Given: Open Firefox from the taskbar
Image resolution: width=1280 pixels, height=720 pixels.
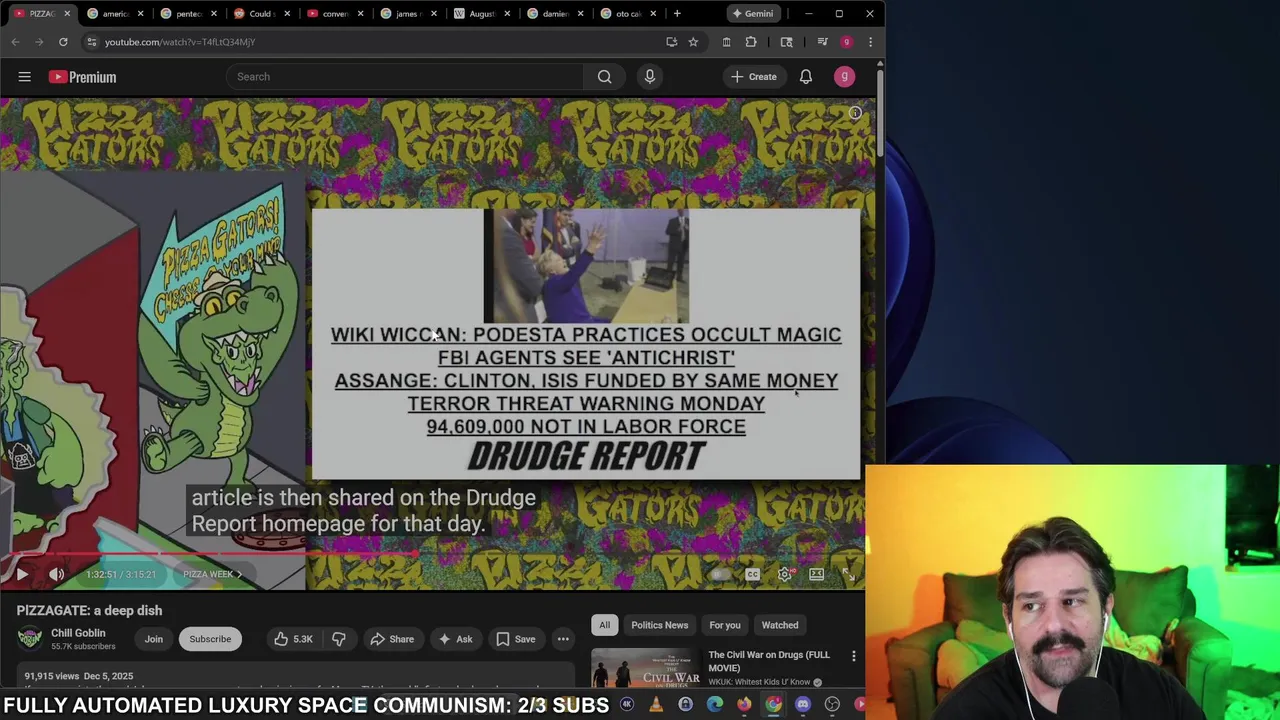Looking at the screenshot, I should tap(744, 705).
